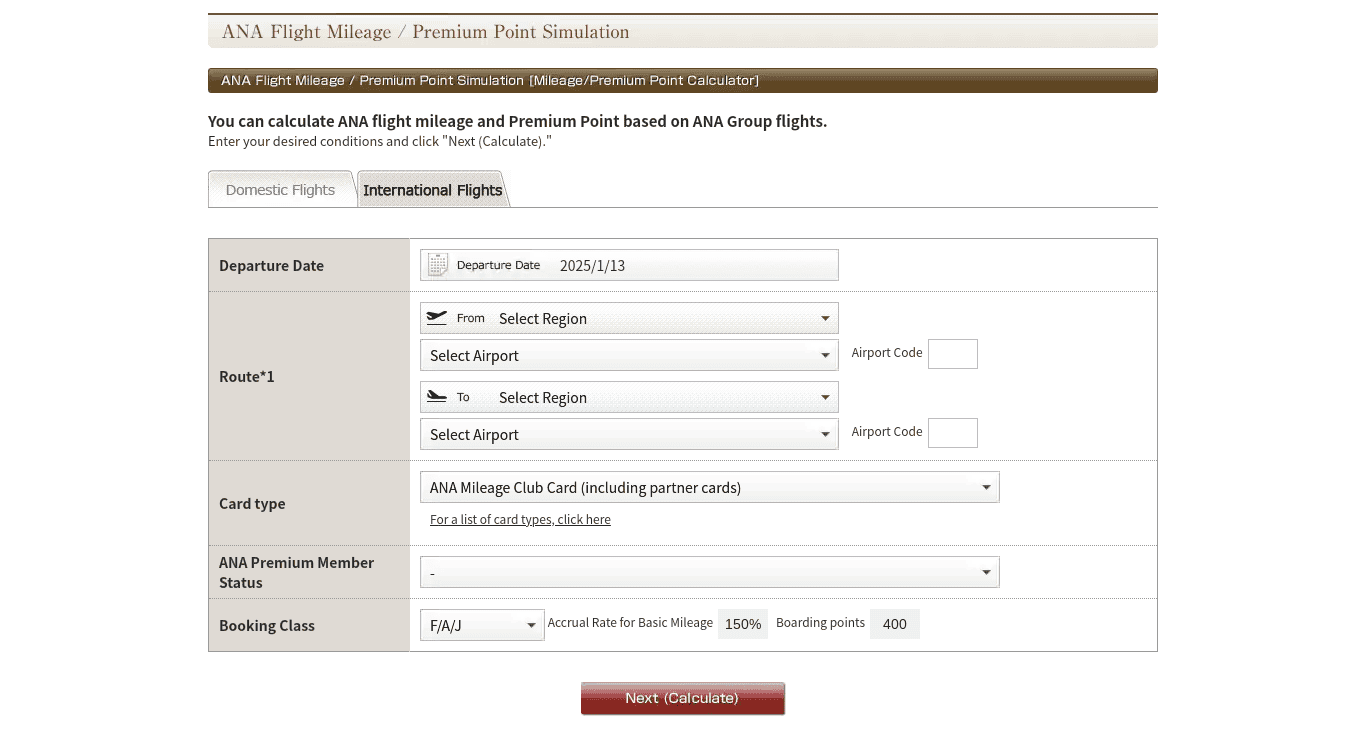
Task: Expand the ANA Premium Member Status dropdown
Action: pyautogui.click(x=709, y=572)
